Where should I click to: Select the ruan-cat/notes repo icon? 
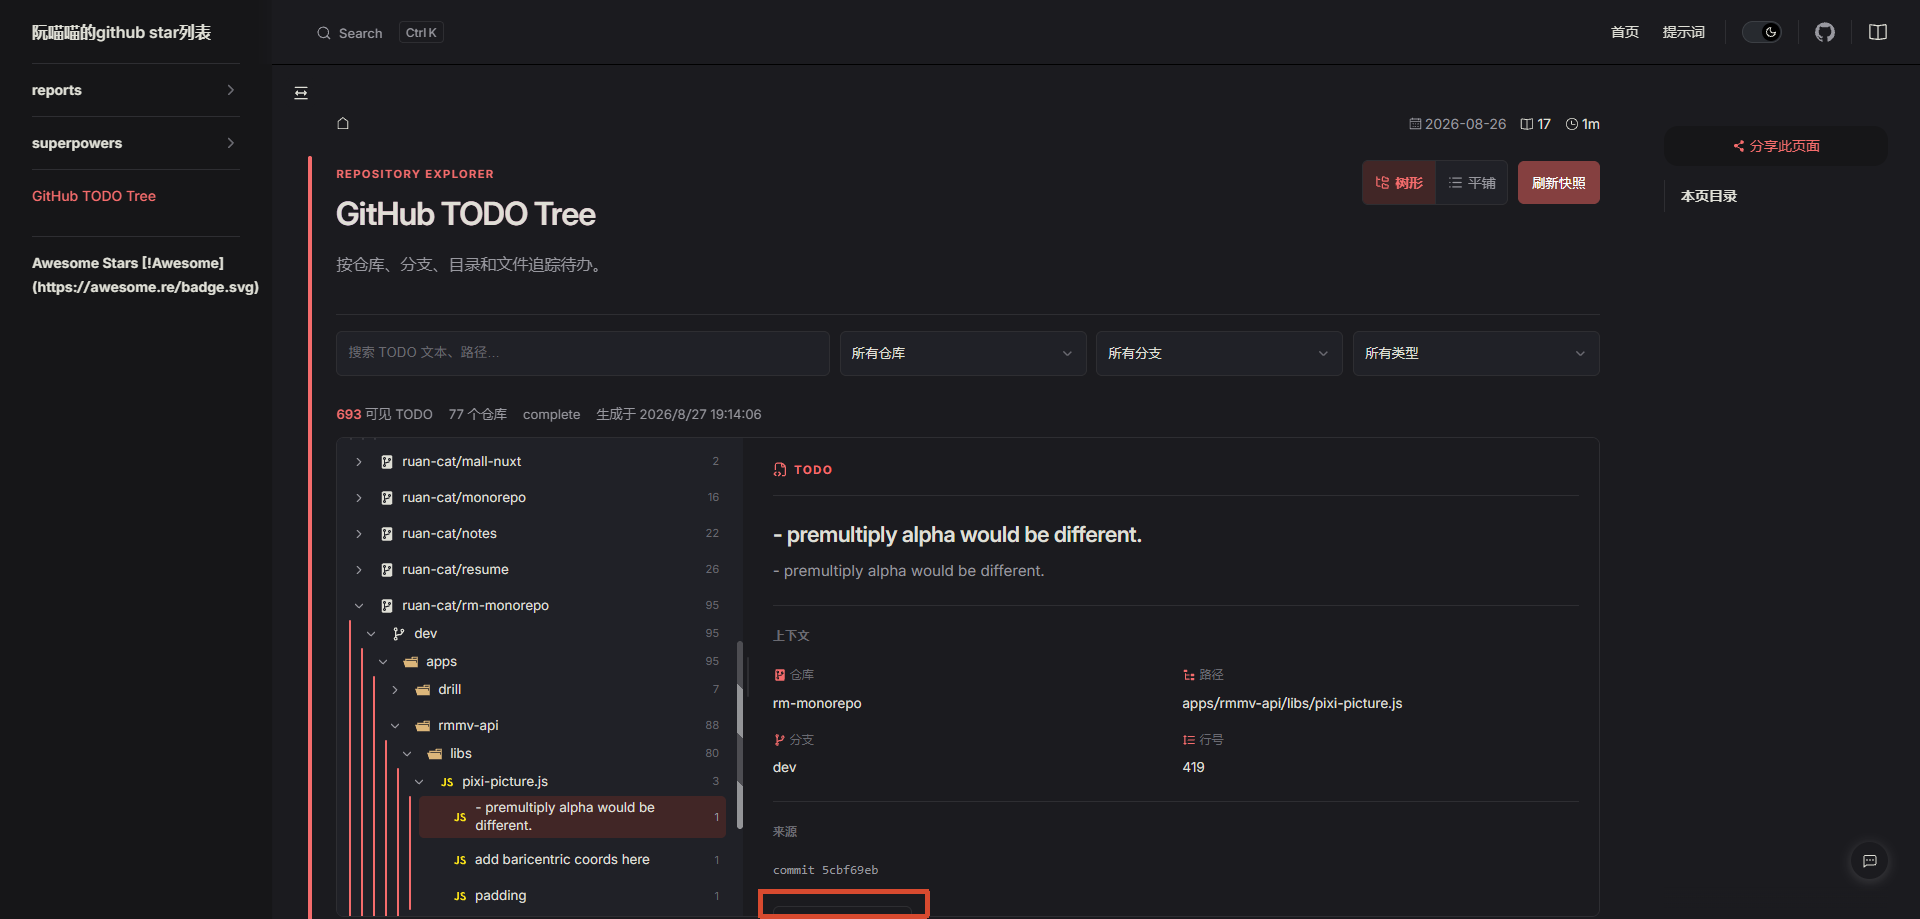tap(387, 534)
